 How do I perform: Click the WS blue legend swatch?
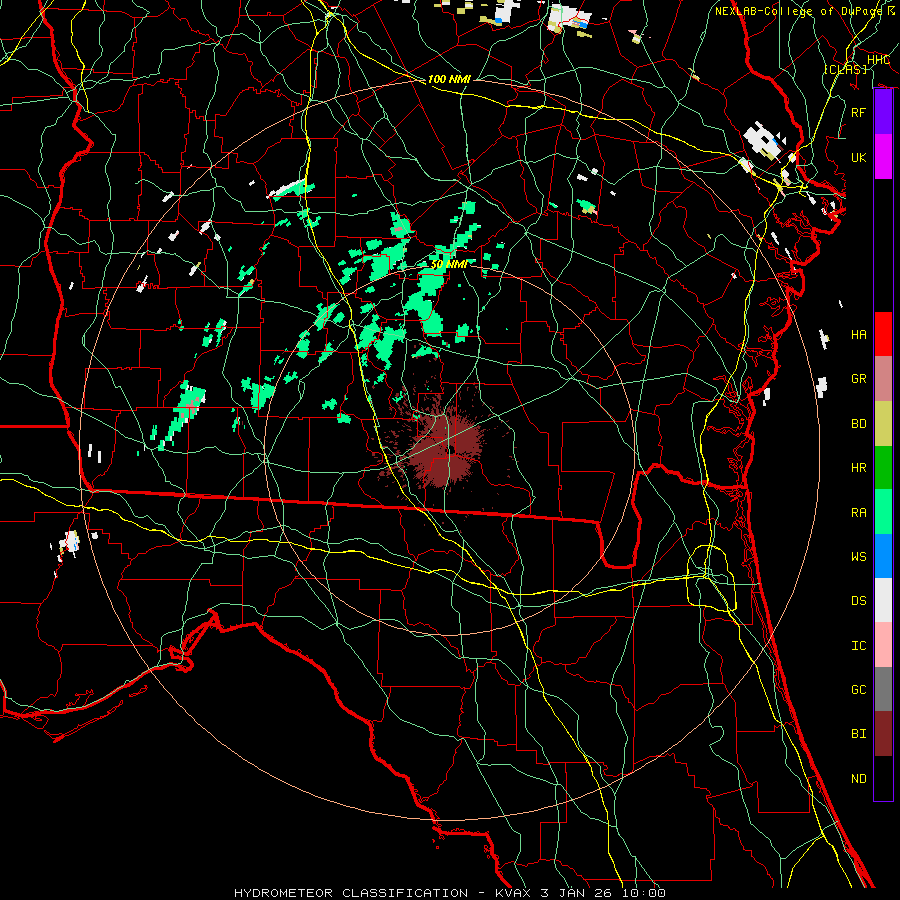(883, 556)
